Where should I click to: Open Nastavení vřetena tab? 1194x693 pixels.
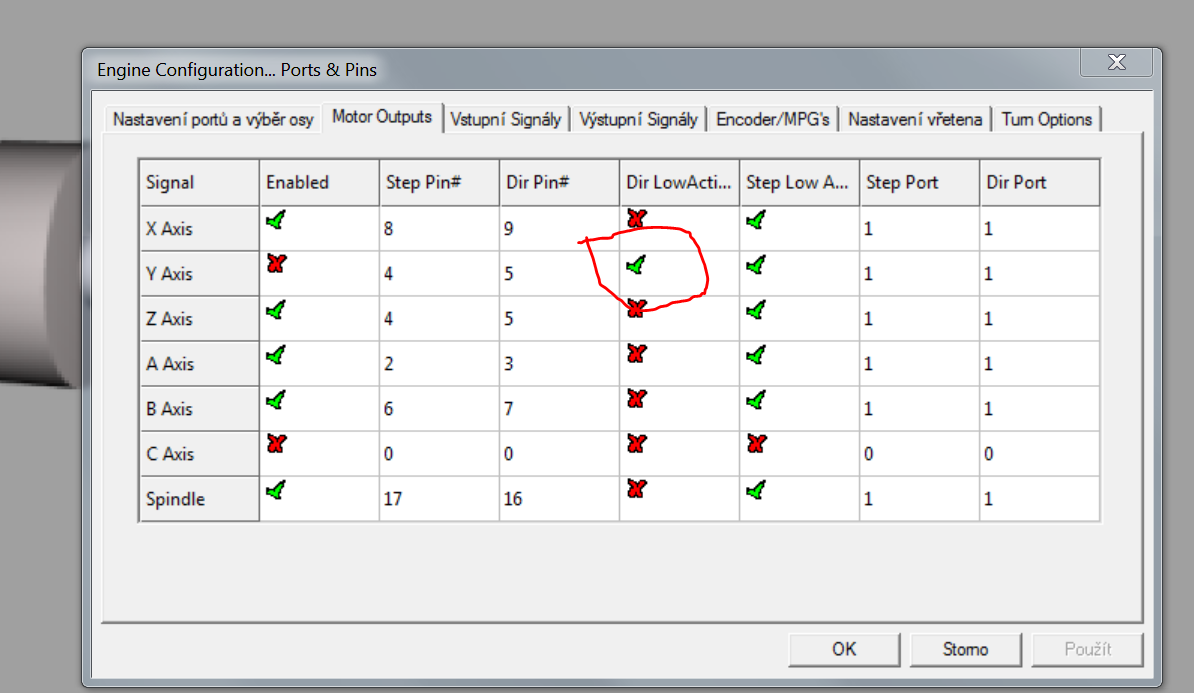point(914,119)
